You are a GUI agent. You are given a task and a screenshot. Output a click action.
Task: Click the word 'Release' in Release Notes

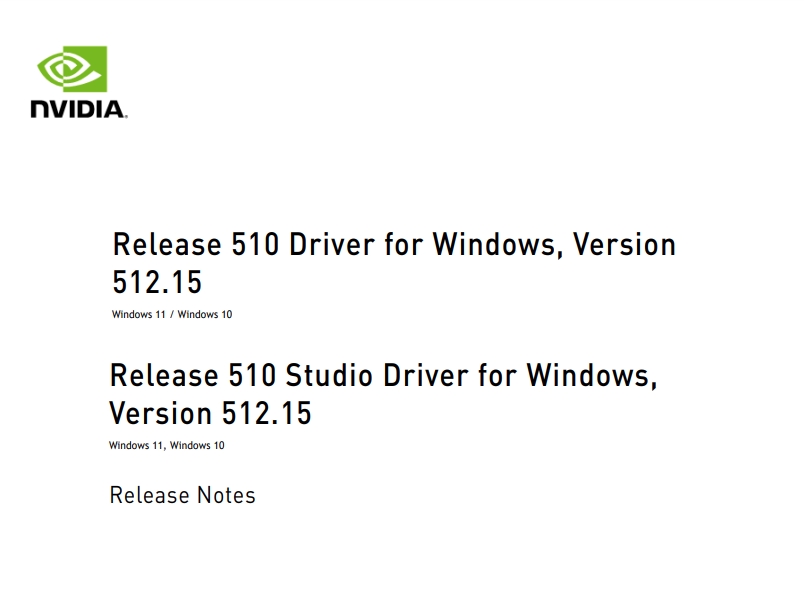pyautogui.click(x=150, y=495)
